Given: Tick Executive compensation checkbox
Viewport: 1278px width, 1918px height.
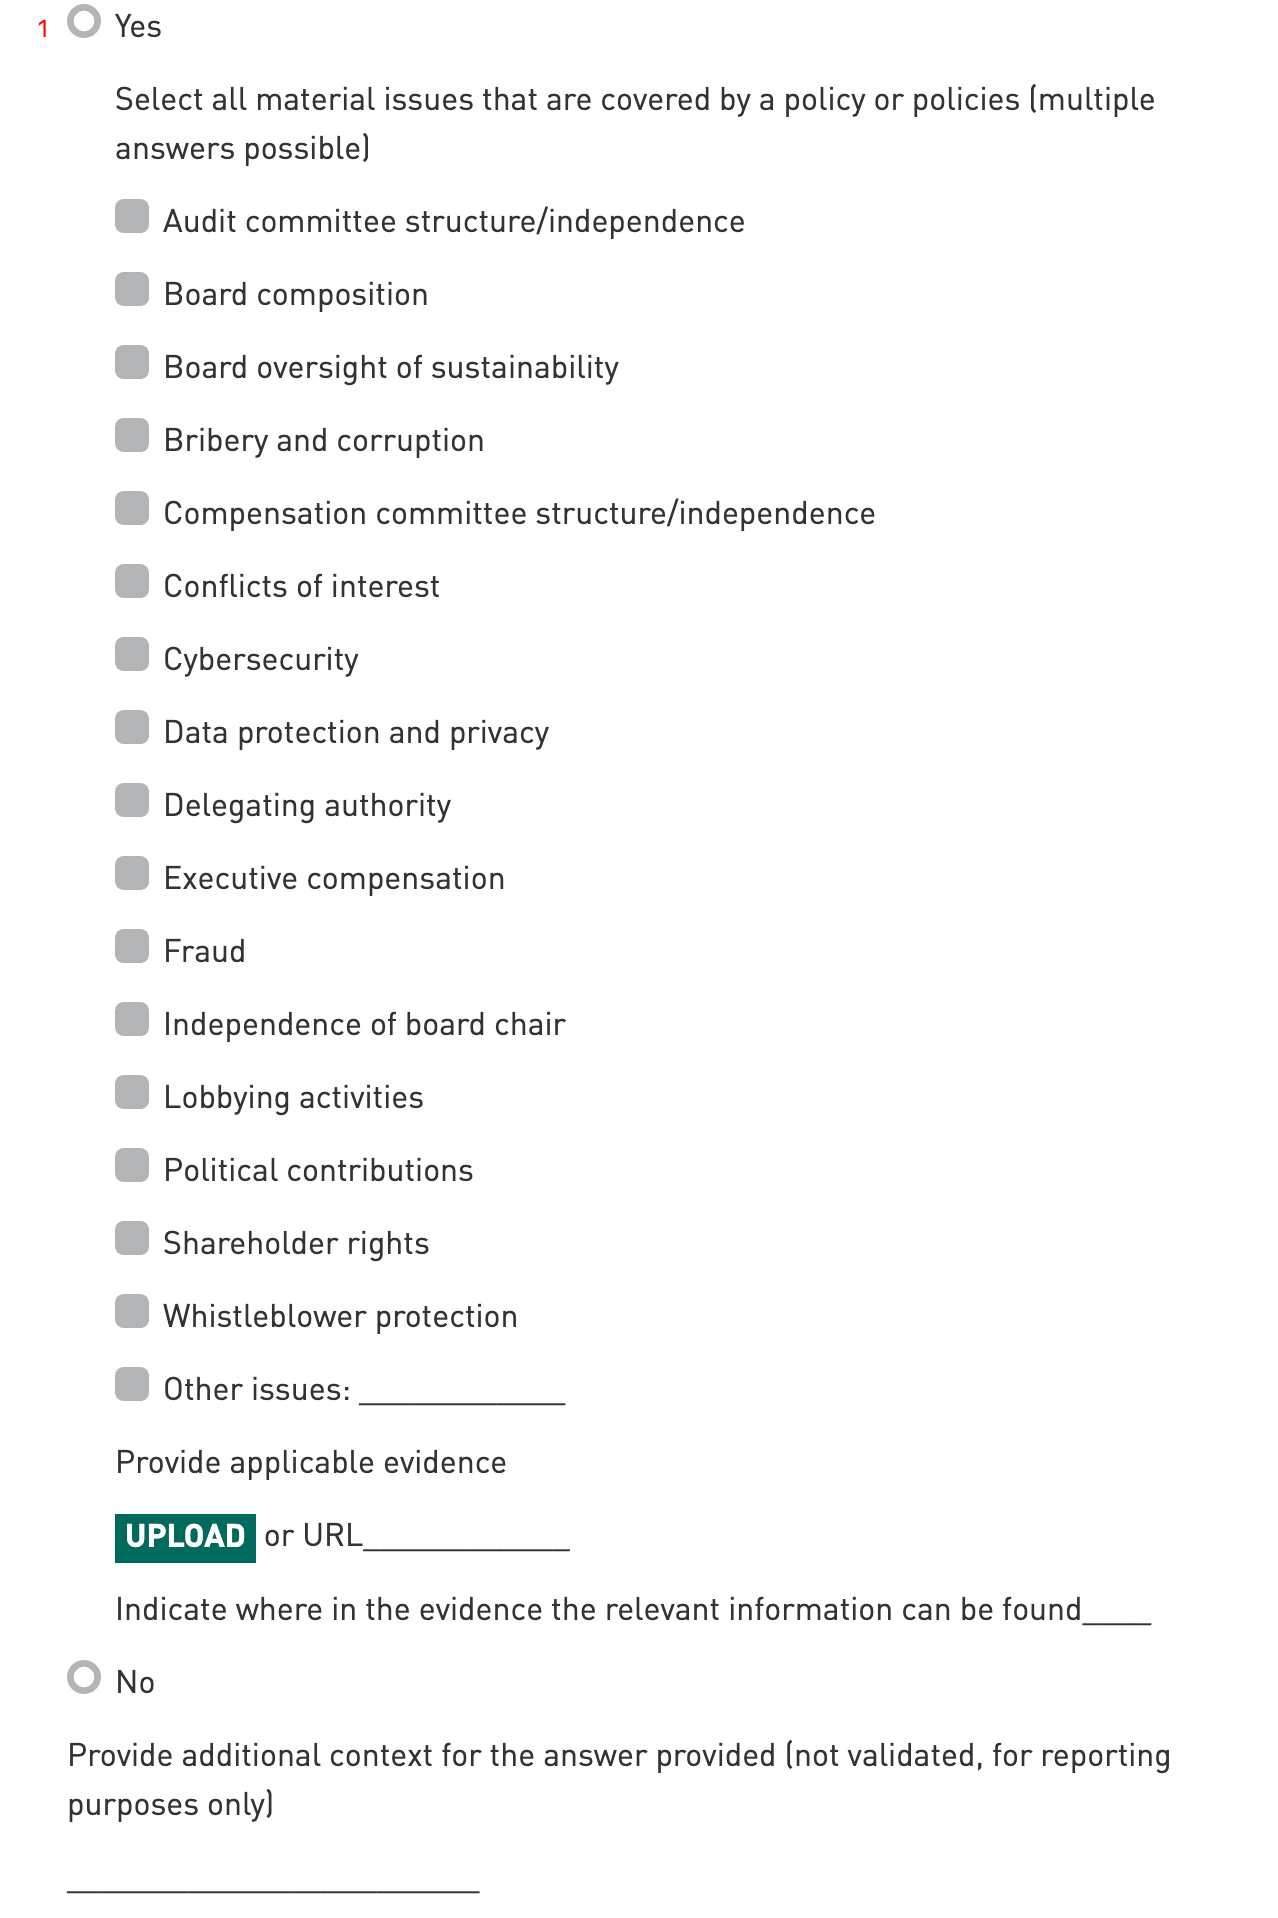Looking at the screenshot, I should pos(132,874).
